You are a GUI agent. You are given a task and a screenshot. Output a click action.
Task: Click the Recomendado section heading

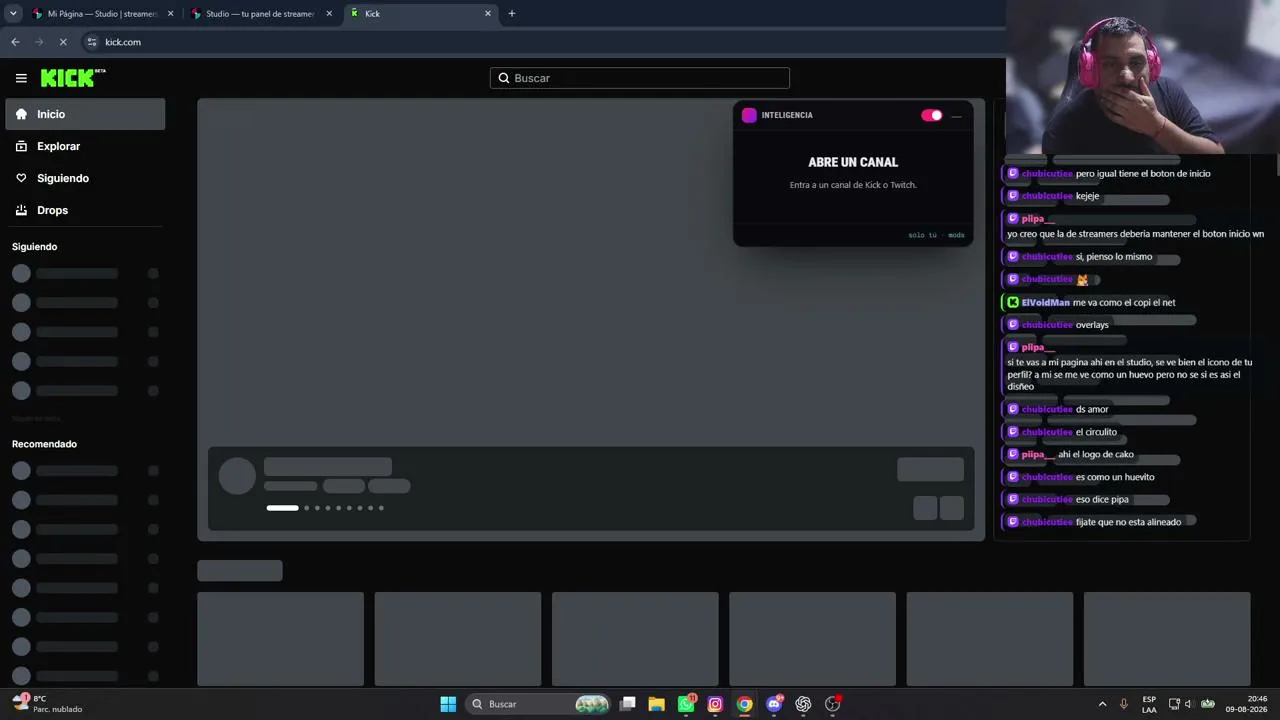coord(44,444)
